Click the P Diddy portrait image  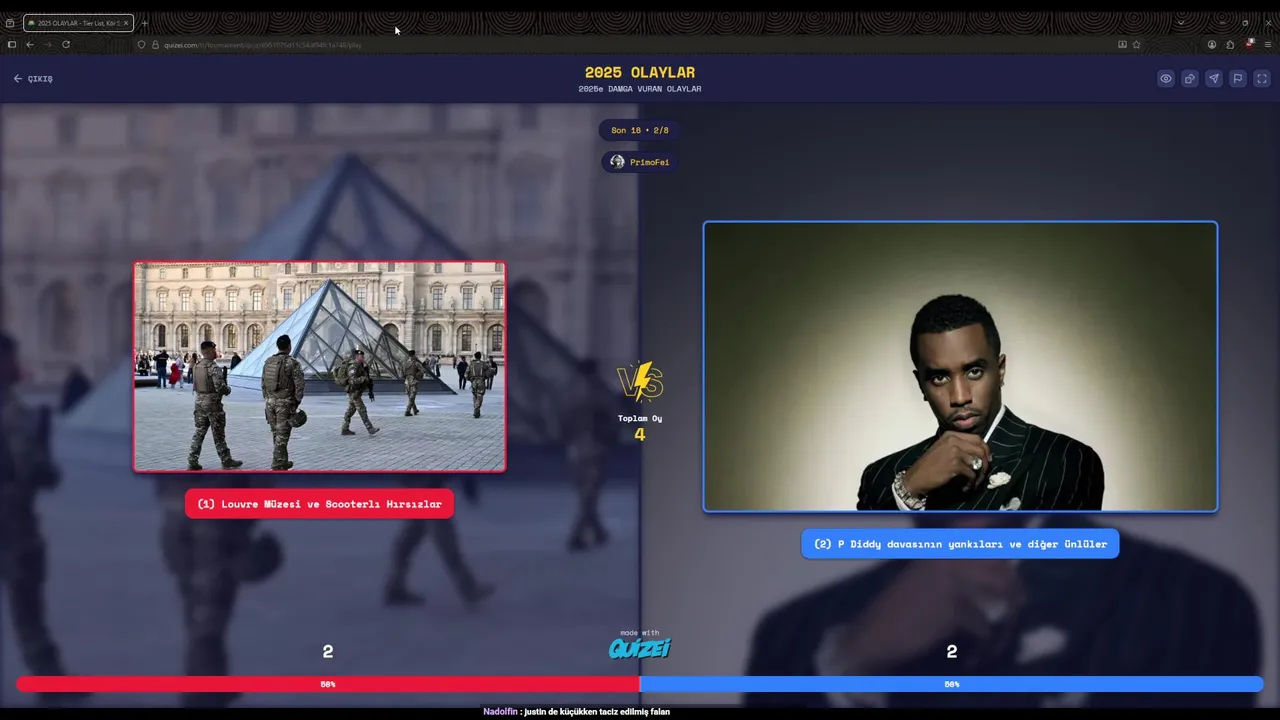(960, 366)
